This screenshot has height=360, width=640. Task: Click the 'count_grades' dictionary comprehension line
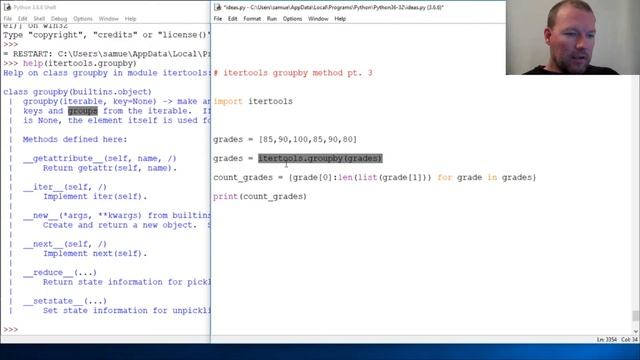(375, 178)
